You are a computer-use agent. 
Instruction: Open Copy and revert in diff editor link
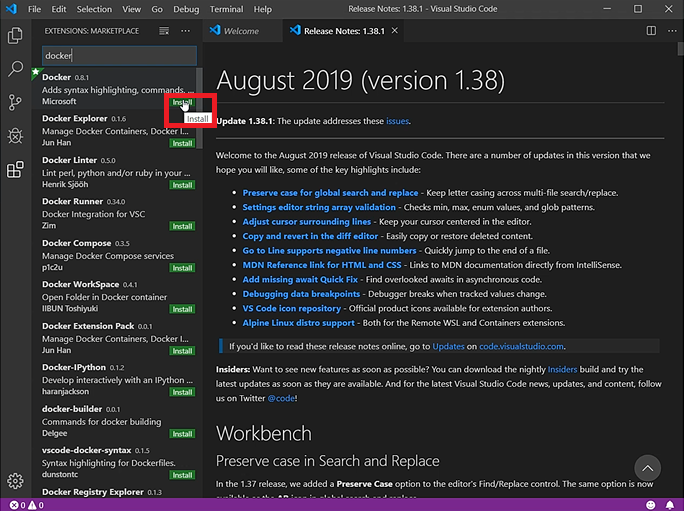pos(310,236)
